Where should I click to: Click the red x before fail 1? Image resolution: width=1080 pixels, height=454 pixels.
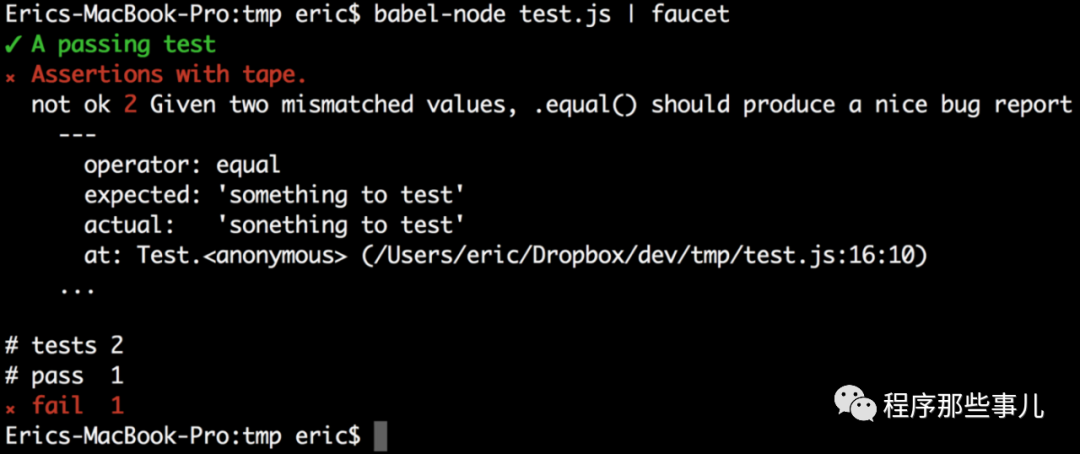(x=11, y=408)
